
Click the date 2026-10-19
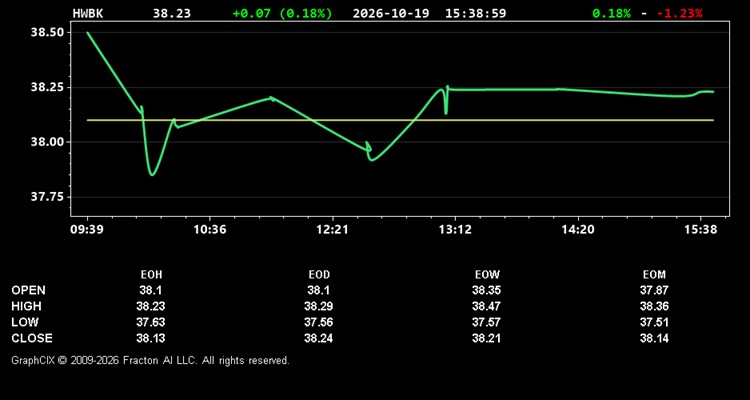pos(392,13)
